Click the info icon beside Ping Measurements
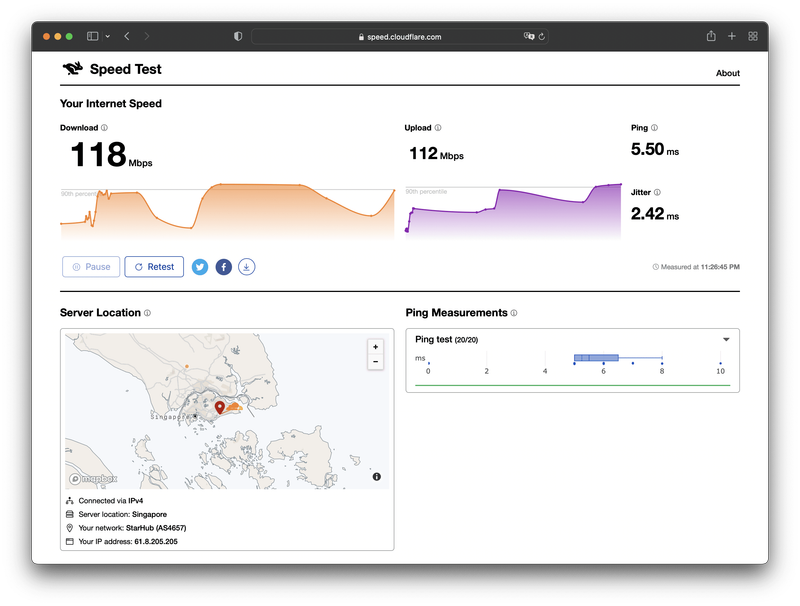 point(514,313)
